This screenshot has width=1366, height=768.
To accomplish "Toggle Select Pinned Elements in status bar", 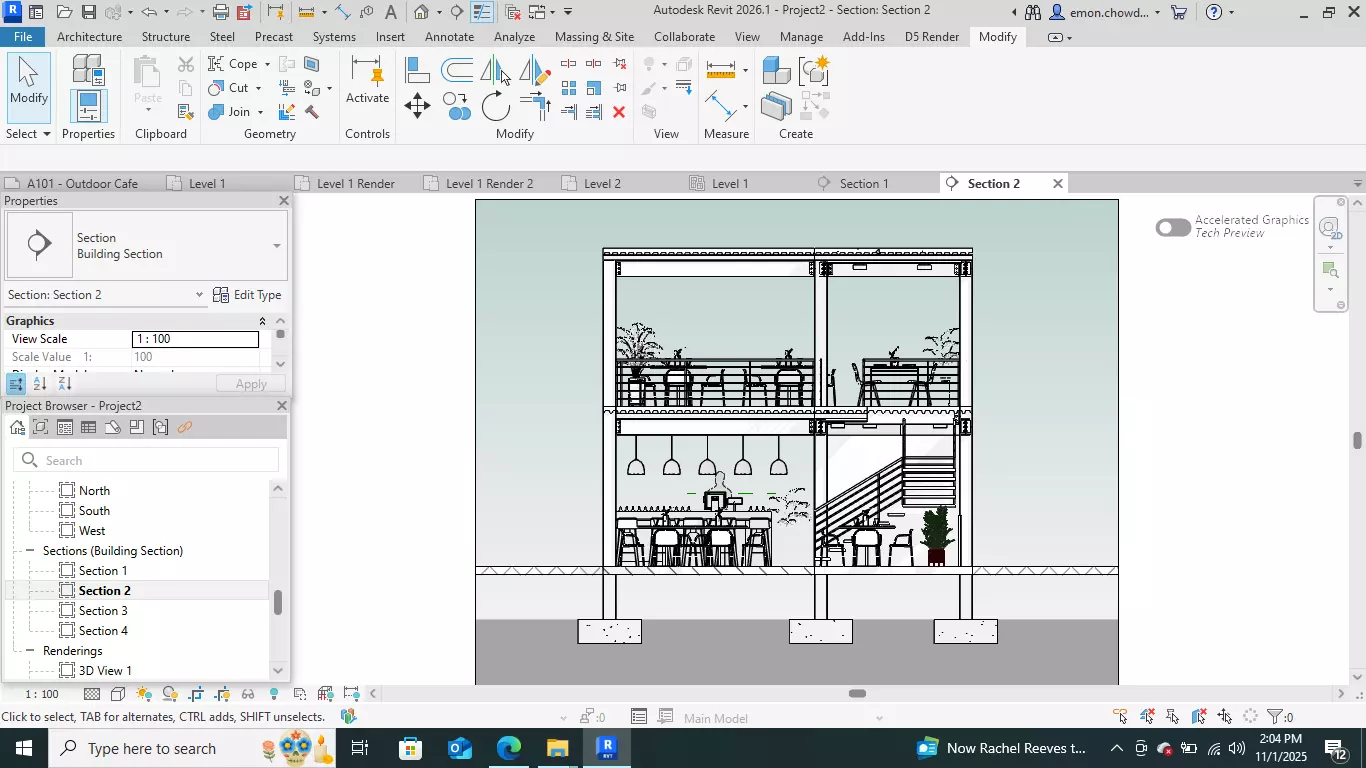I will tap(1173, 716).
